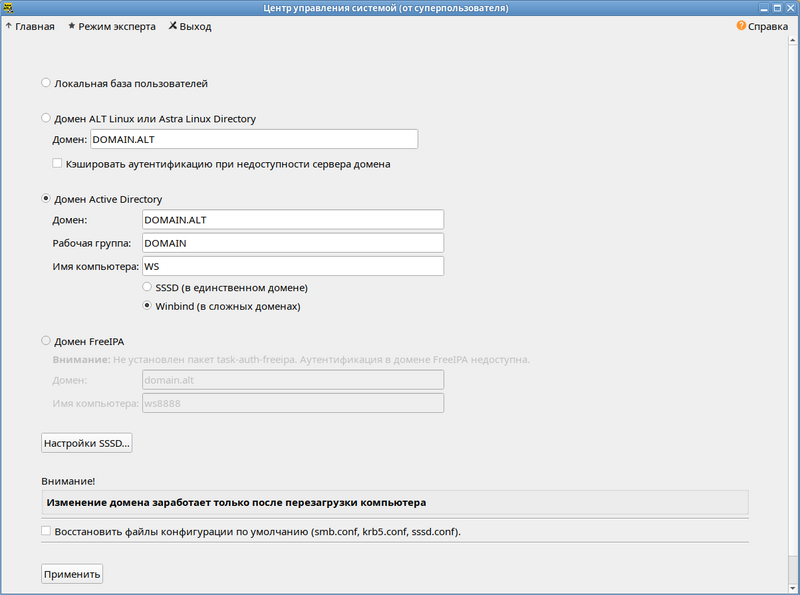Image resolution: width=800 pixels, height=595 pixels.
Task: Maximize the Центр управления системой window
Action: pos(777,8)
